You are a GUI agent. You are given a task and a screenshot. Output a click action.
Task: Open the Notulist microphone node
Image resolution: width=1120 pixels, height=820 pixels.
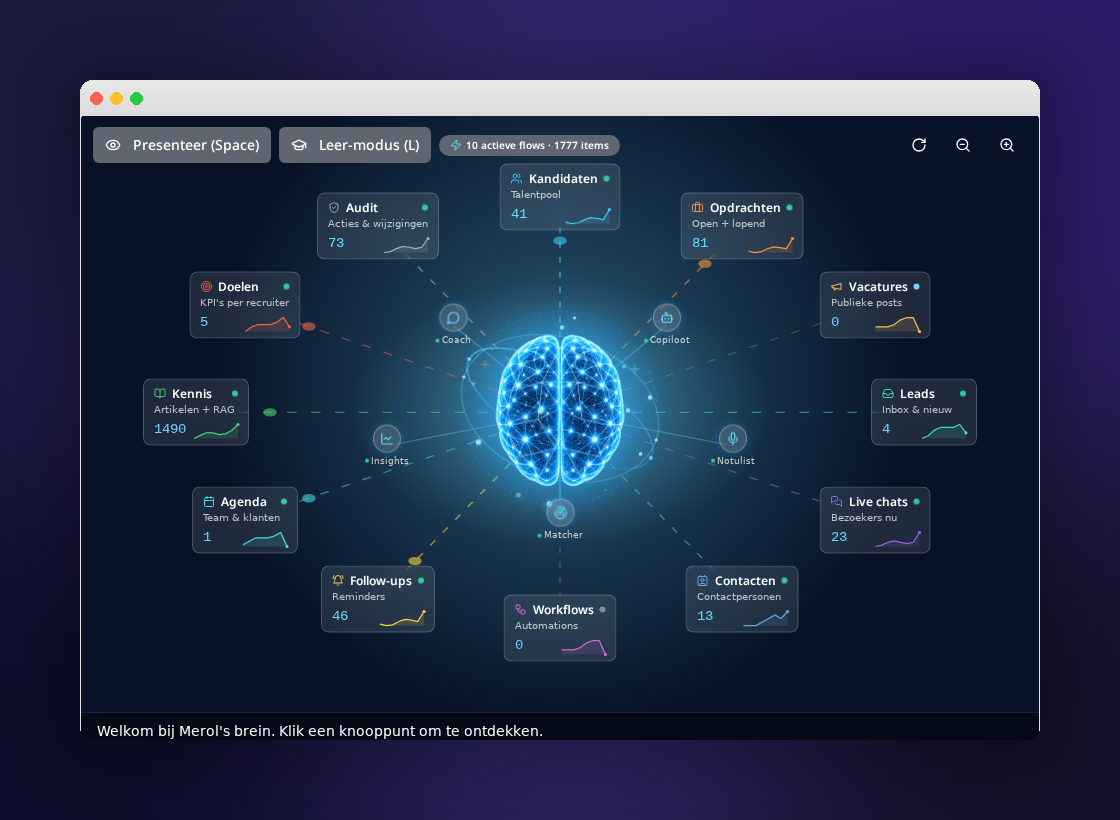[x=733, y=439]
